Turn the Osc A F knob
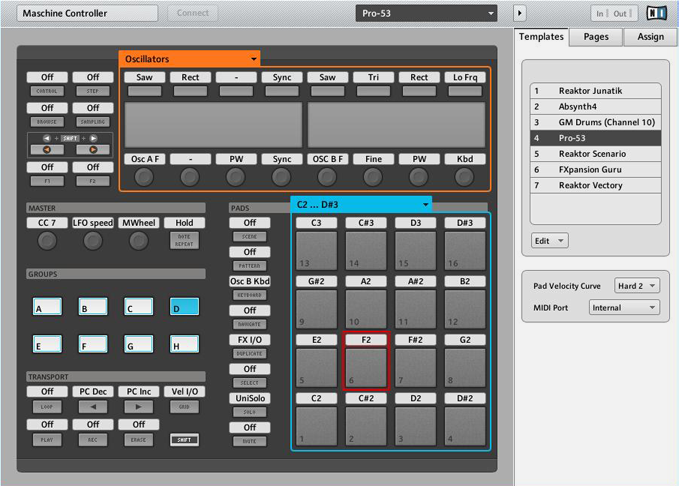 pyautogui.click(x=144, y=177)
